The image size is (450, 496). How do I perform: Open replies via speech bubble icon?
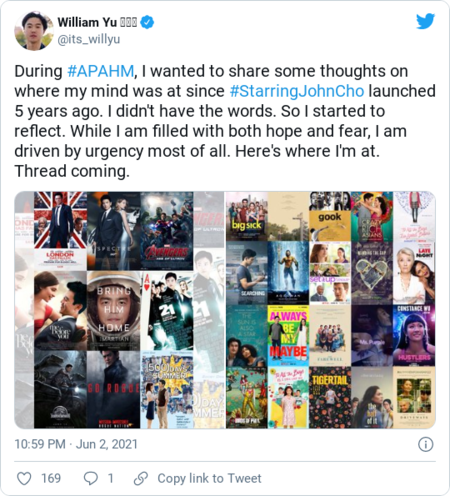pyautogui.click(x=90, y=479)
